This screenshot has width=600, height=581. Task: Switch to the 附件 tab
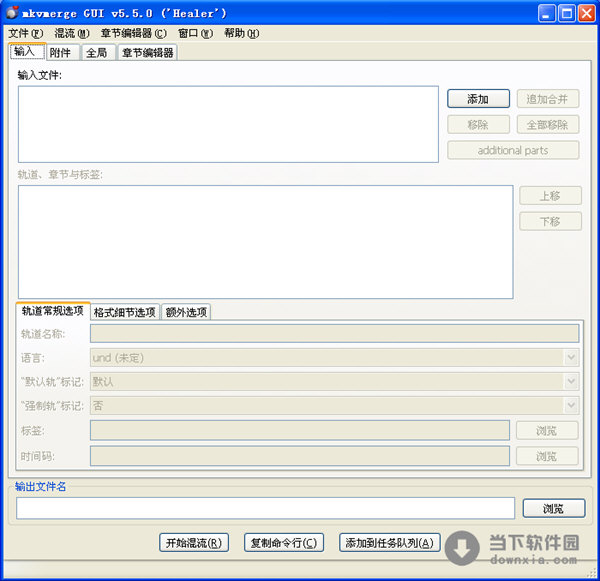(x=63, y=52)
